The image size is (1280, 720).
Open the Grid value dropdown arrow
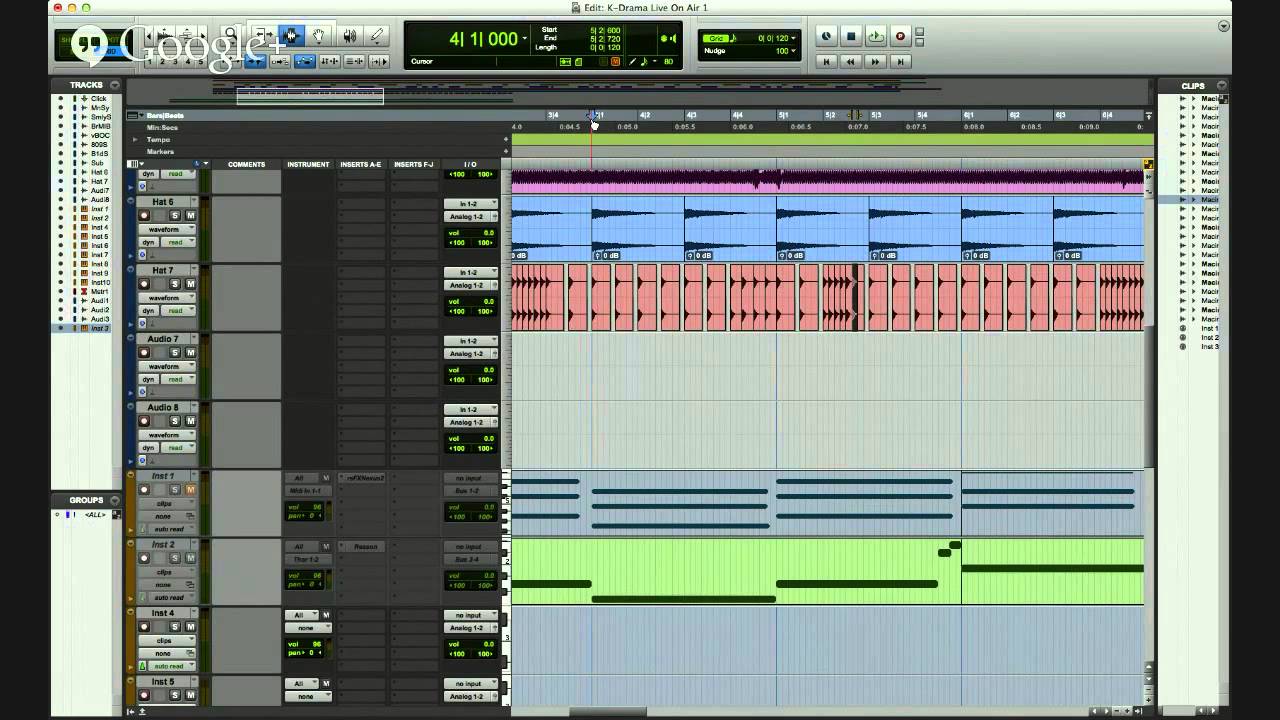tap(793, 38)
